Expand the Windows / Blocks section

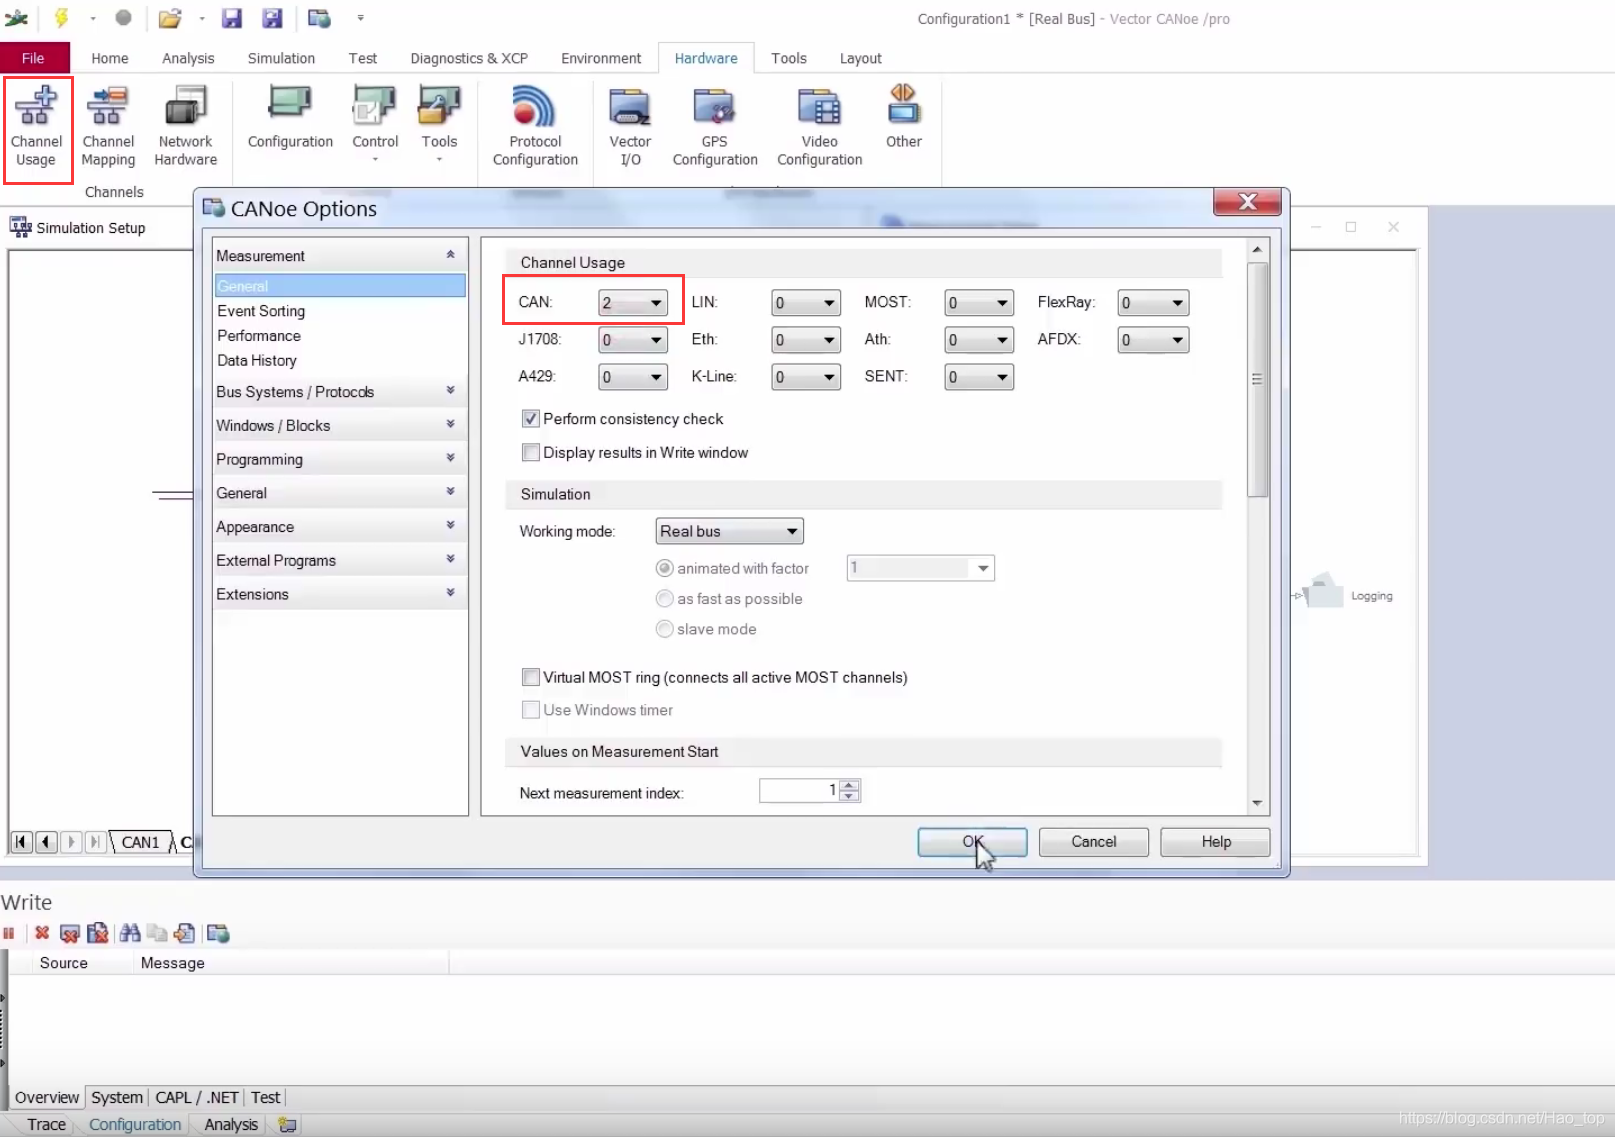point(340,425)
